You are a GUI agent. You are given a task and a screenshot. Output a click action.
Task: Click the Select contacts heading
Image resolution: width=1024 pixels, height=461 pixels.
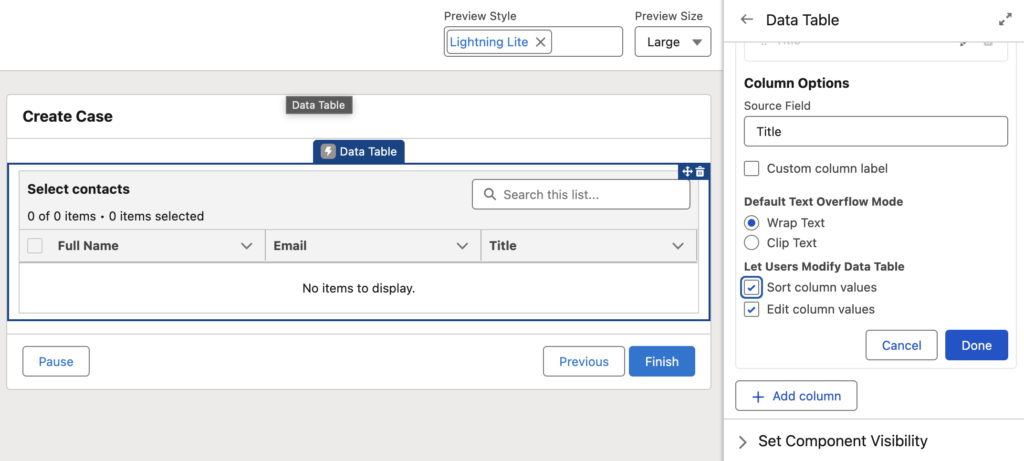[78, 189]
